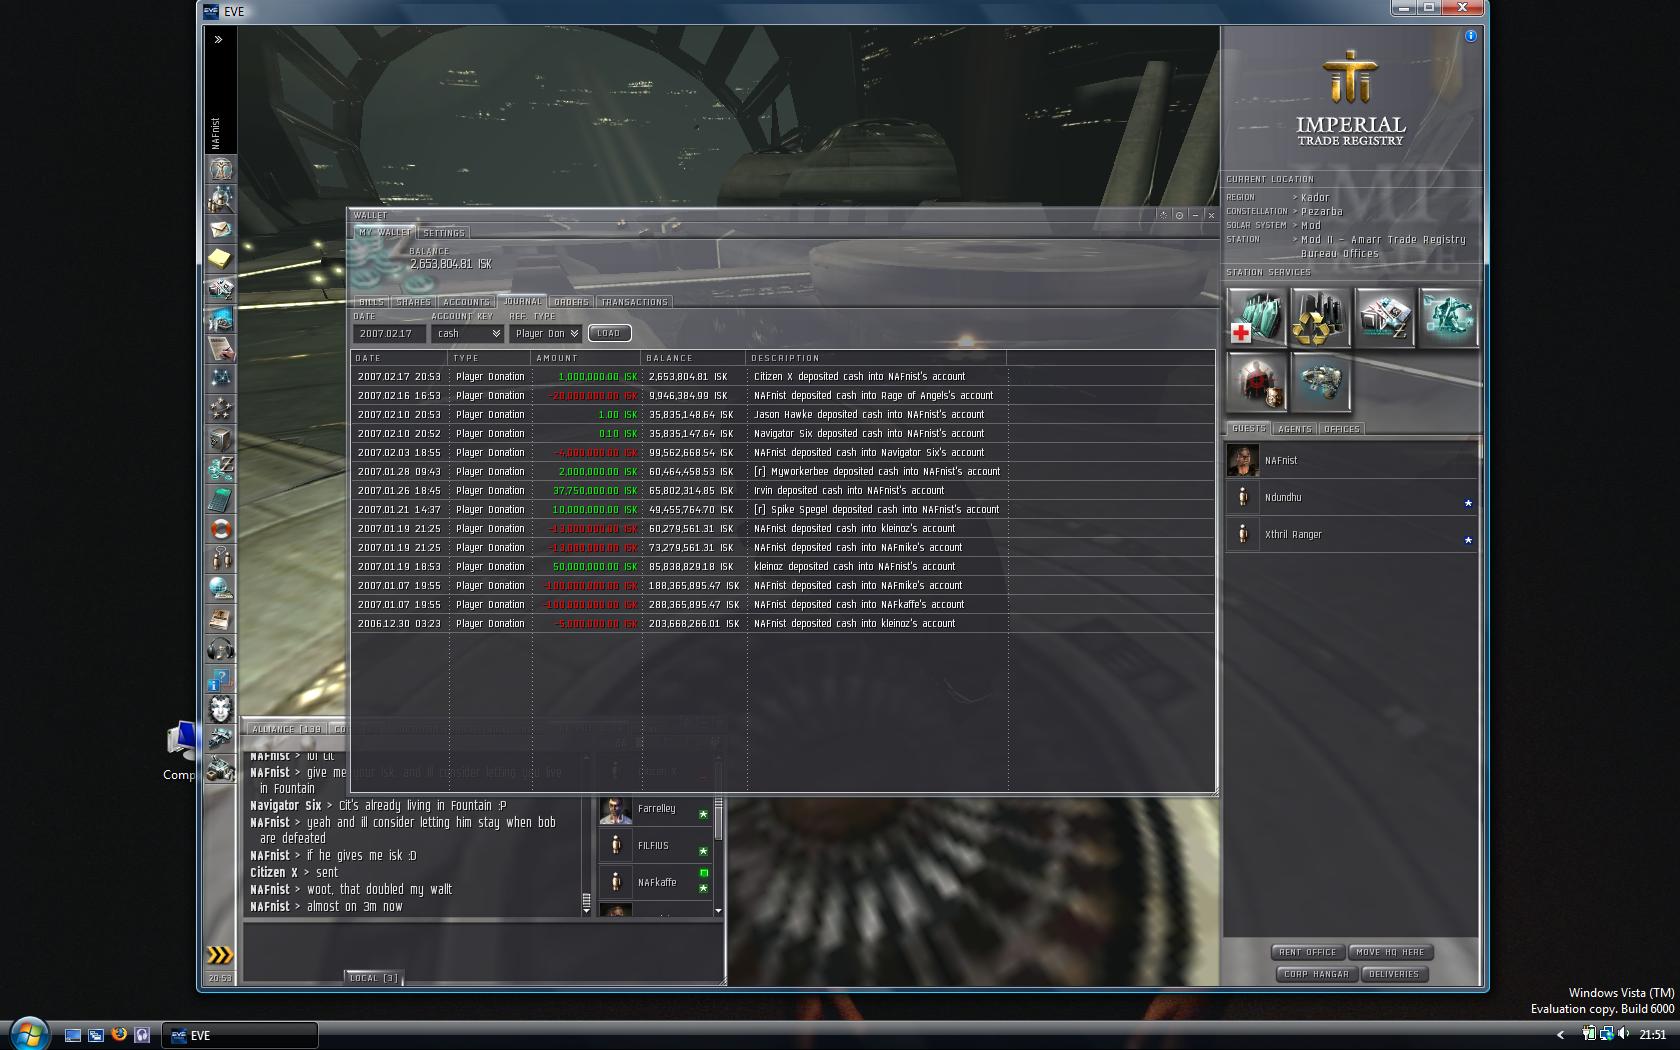Viewport: 1680px width, 1050px height.
Task: Click the lifebuoy help icon in sidebar
Action: pos(220,529)
